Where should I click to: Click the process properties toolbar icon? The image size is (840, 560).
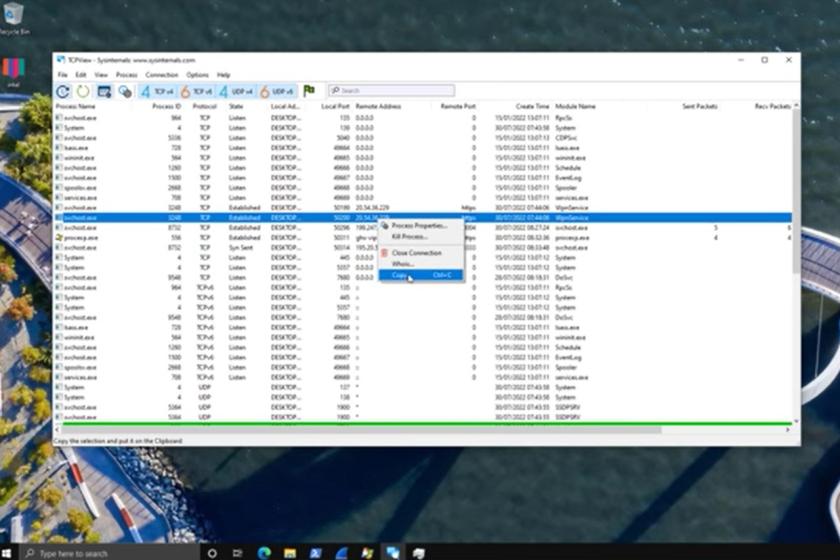pos(125,92)
